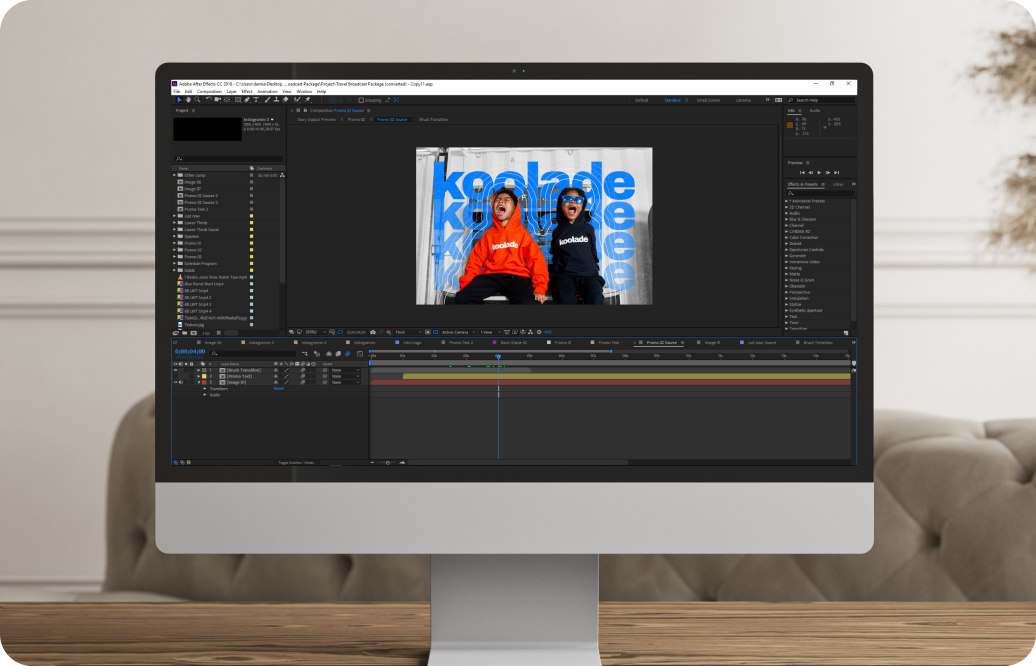Image resolution: width=1036 pixels, height=666 pixels.
Task: Open the Animation menu
Action: click(x=267, y=91)
